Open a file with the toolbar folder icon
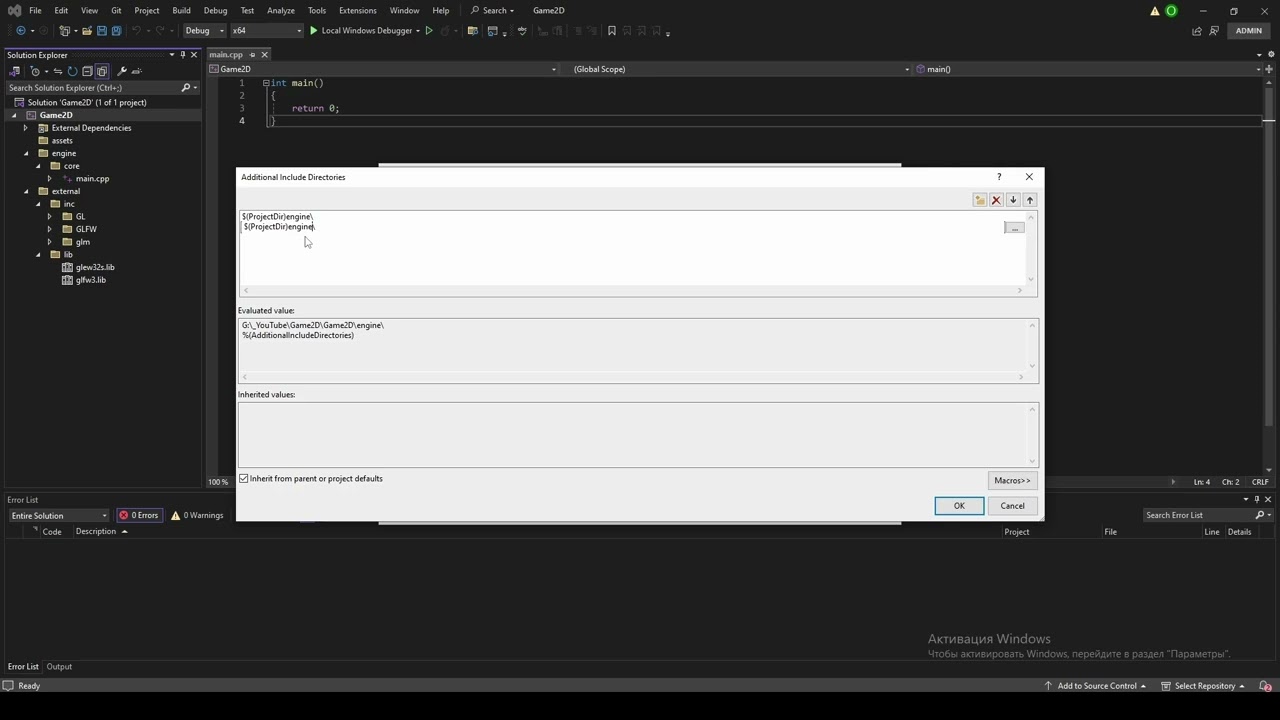Image resolution: width=1280 pixels, height=720 pixels. [x=87, y=31]
